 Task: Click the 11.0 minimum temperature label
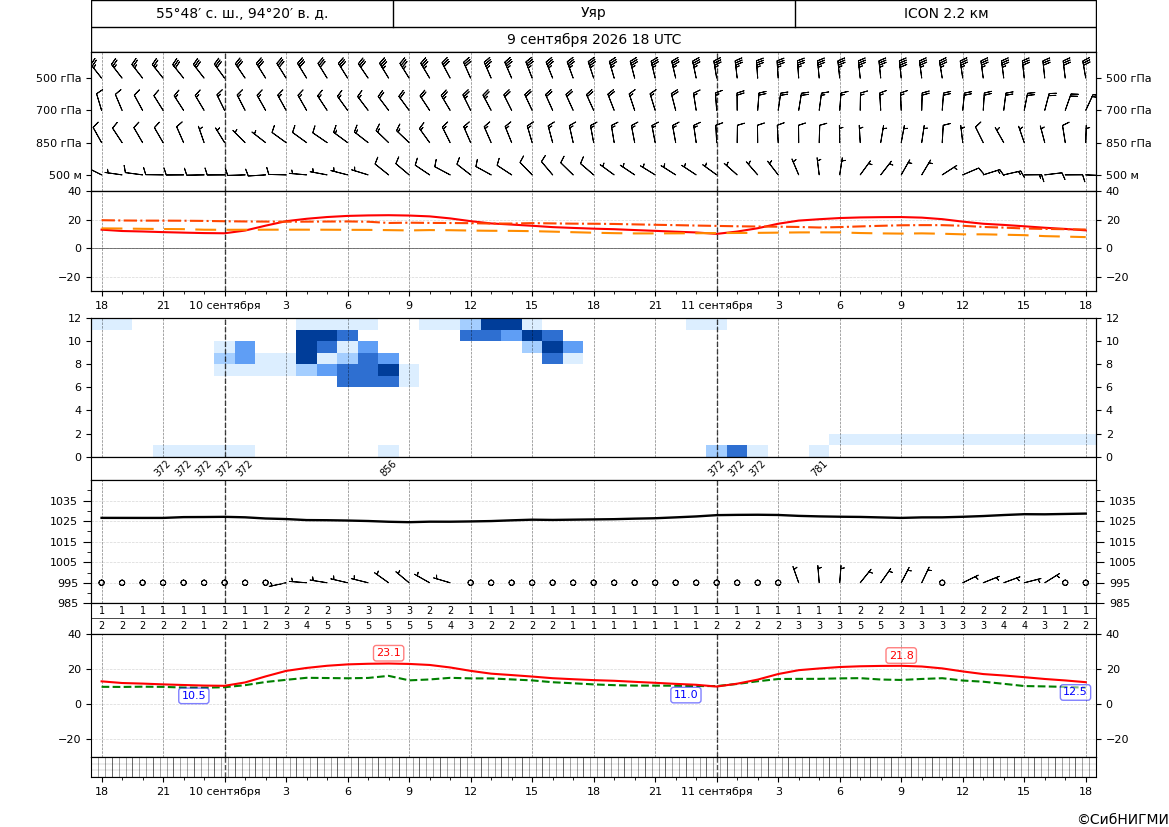point(685,694)
